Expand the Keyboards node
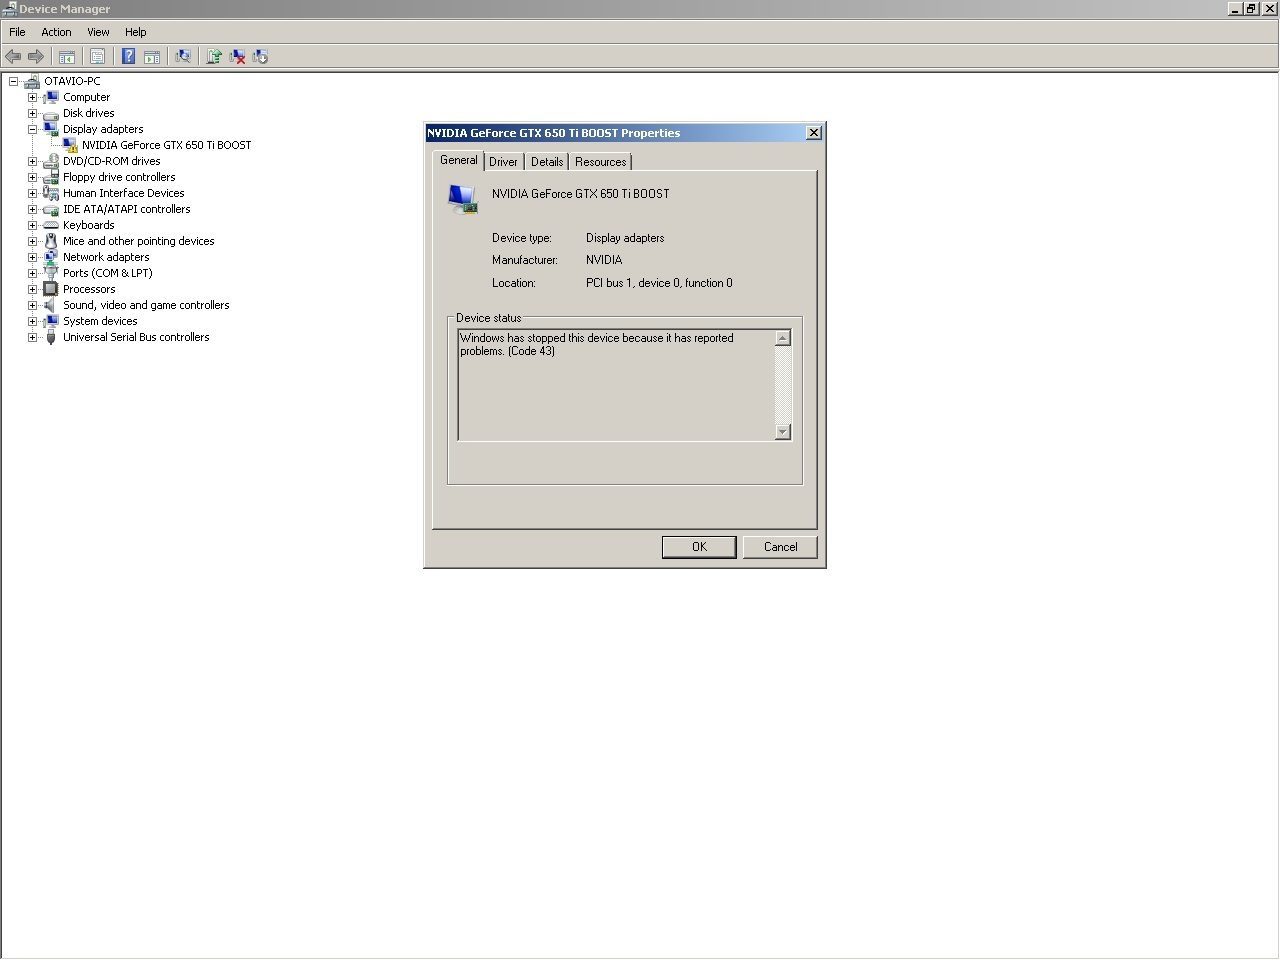This screenshot has height=960, width=1280. 32,225
